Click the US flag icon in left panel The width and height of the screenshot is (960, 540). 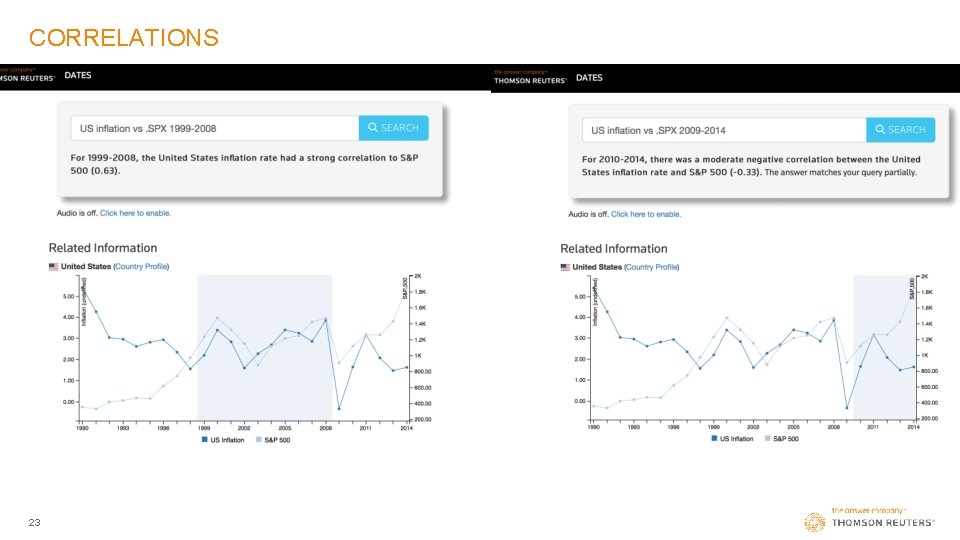[x=53, y=266]
